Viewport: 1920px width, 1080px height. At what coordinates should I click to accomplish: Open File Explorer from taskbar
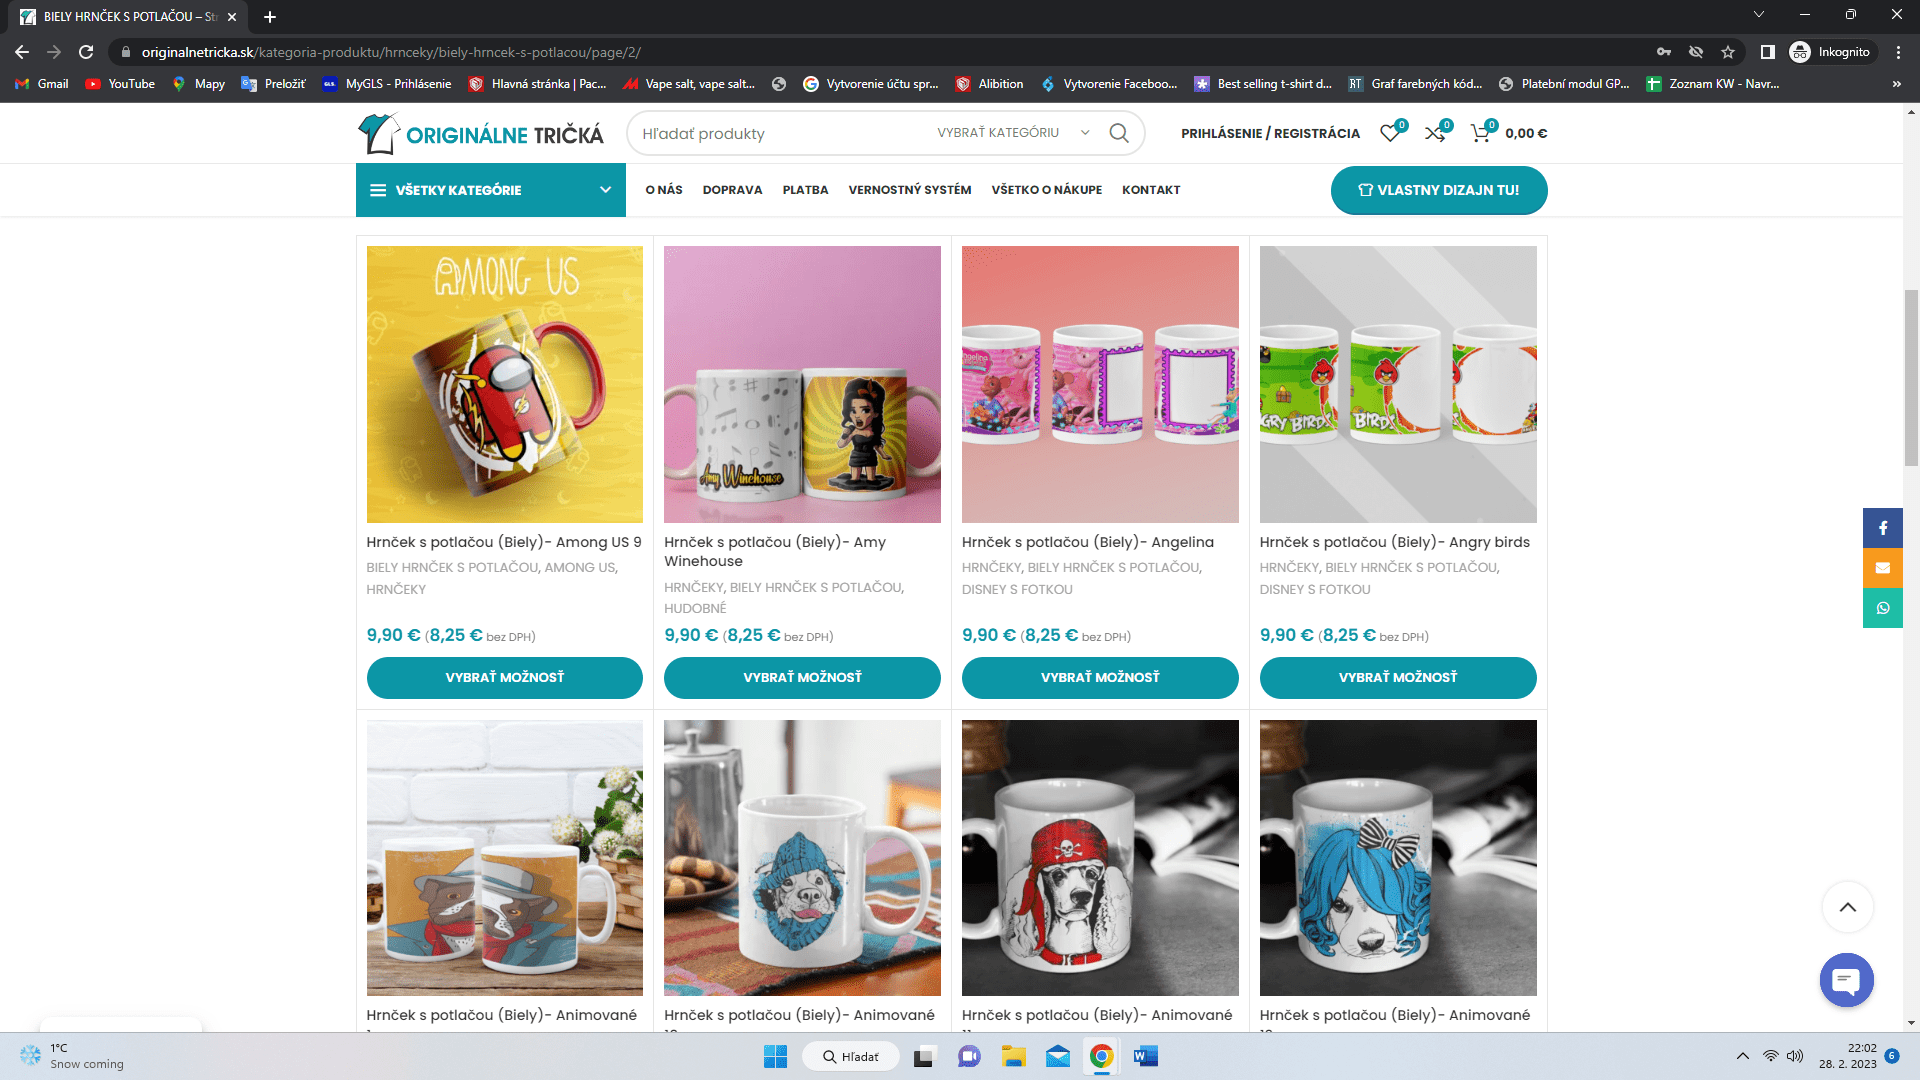(x=1014, y=1056)
